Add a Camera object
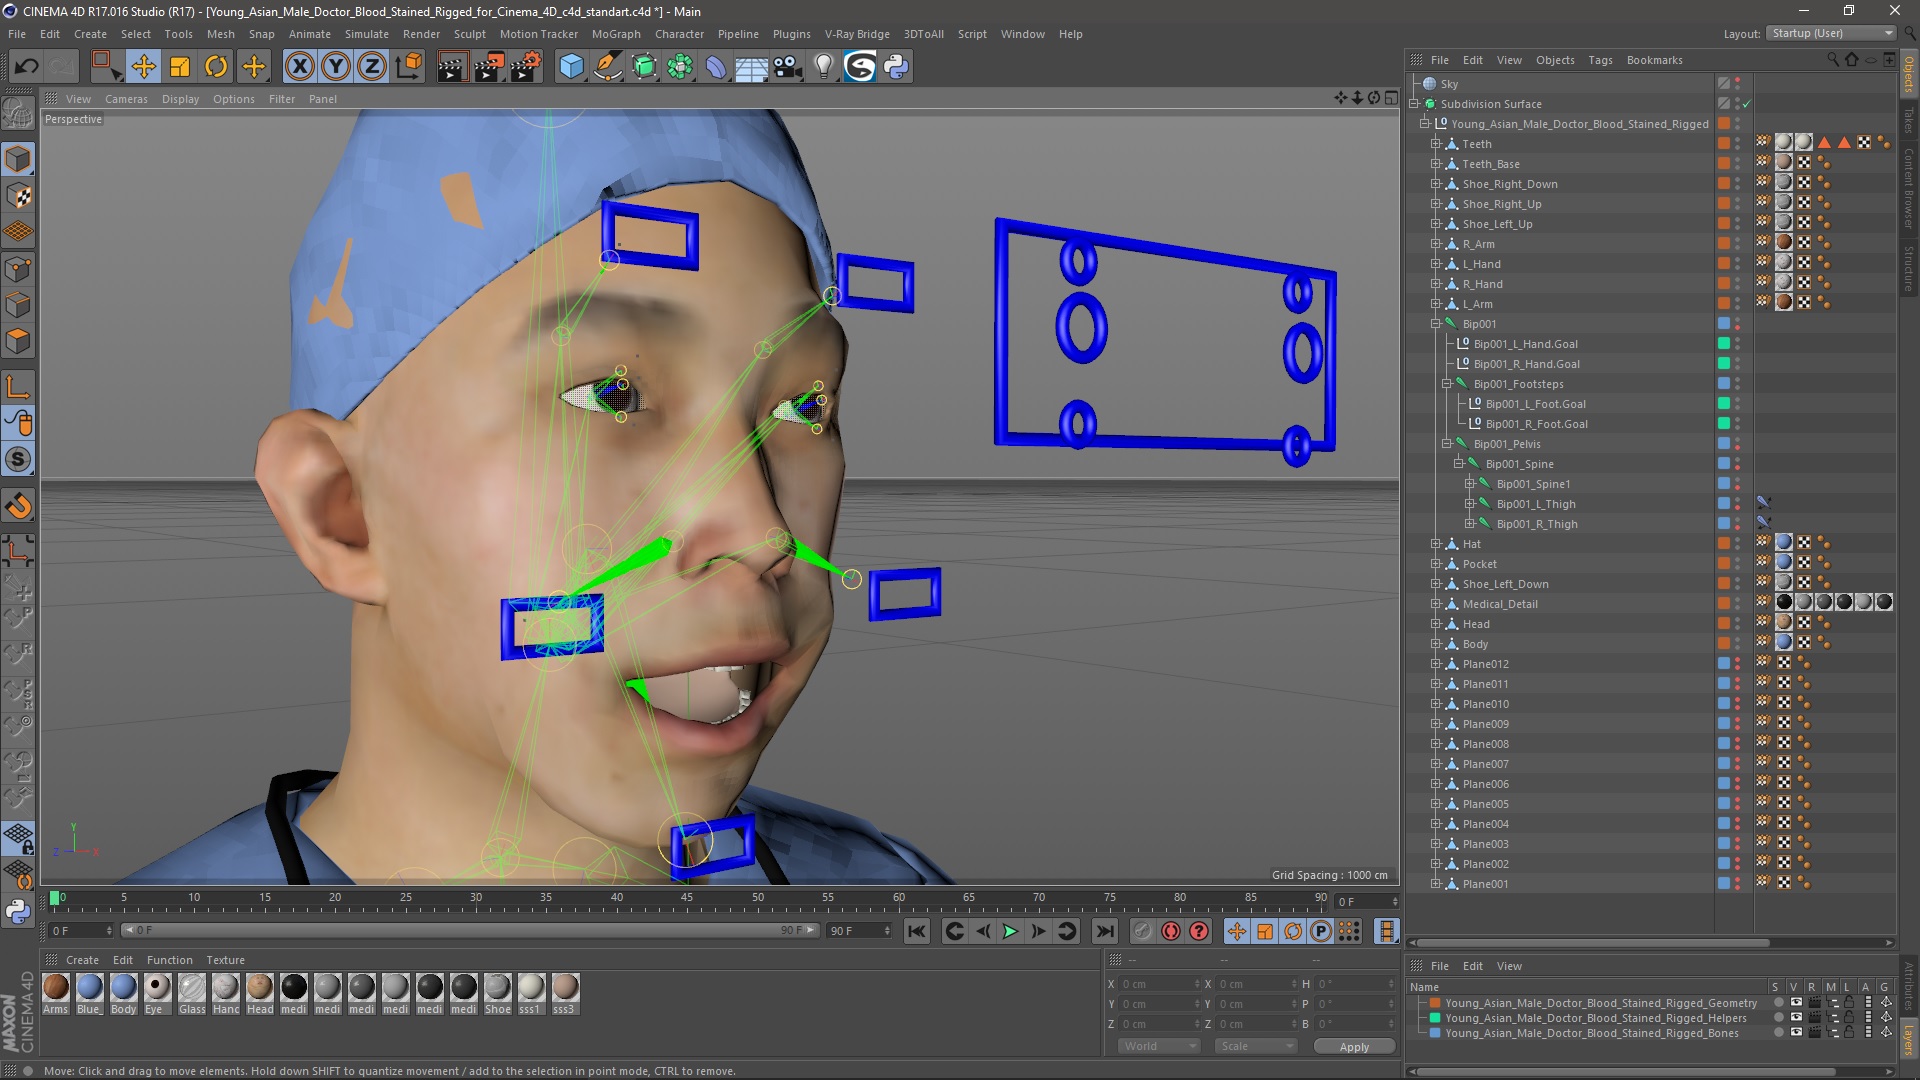 click(788, 67)
